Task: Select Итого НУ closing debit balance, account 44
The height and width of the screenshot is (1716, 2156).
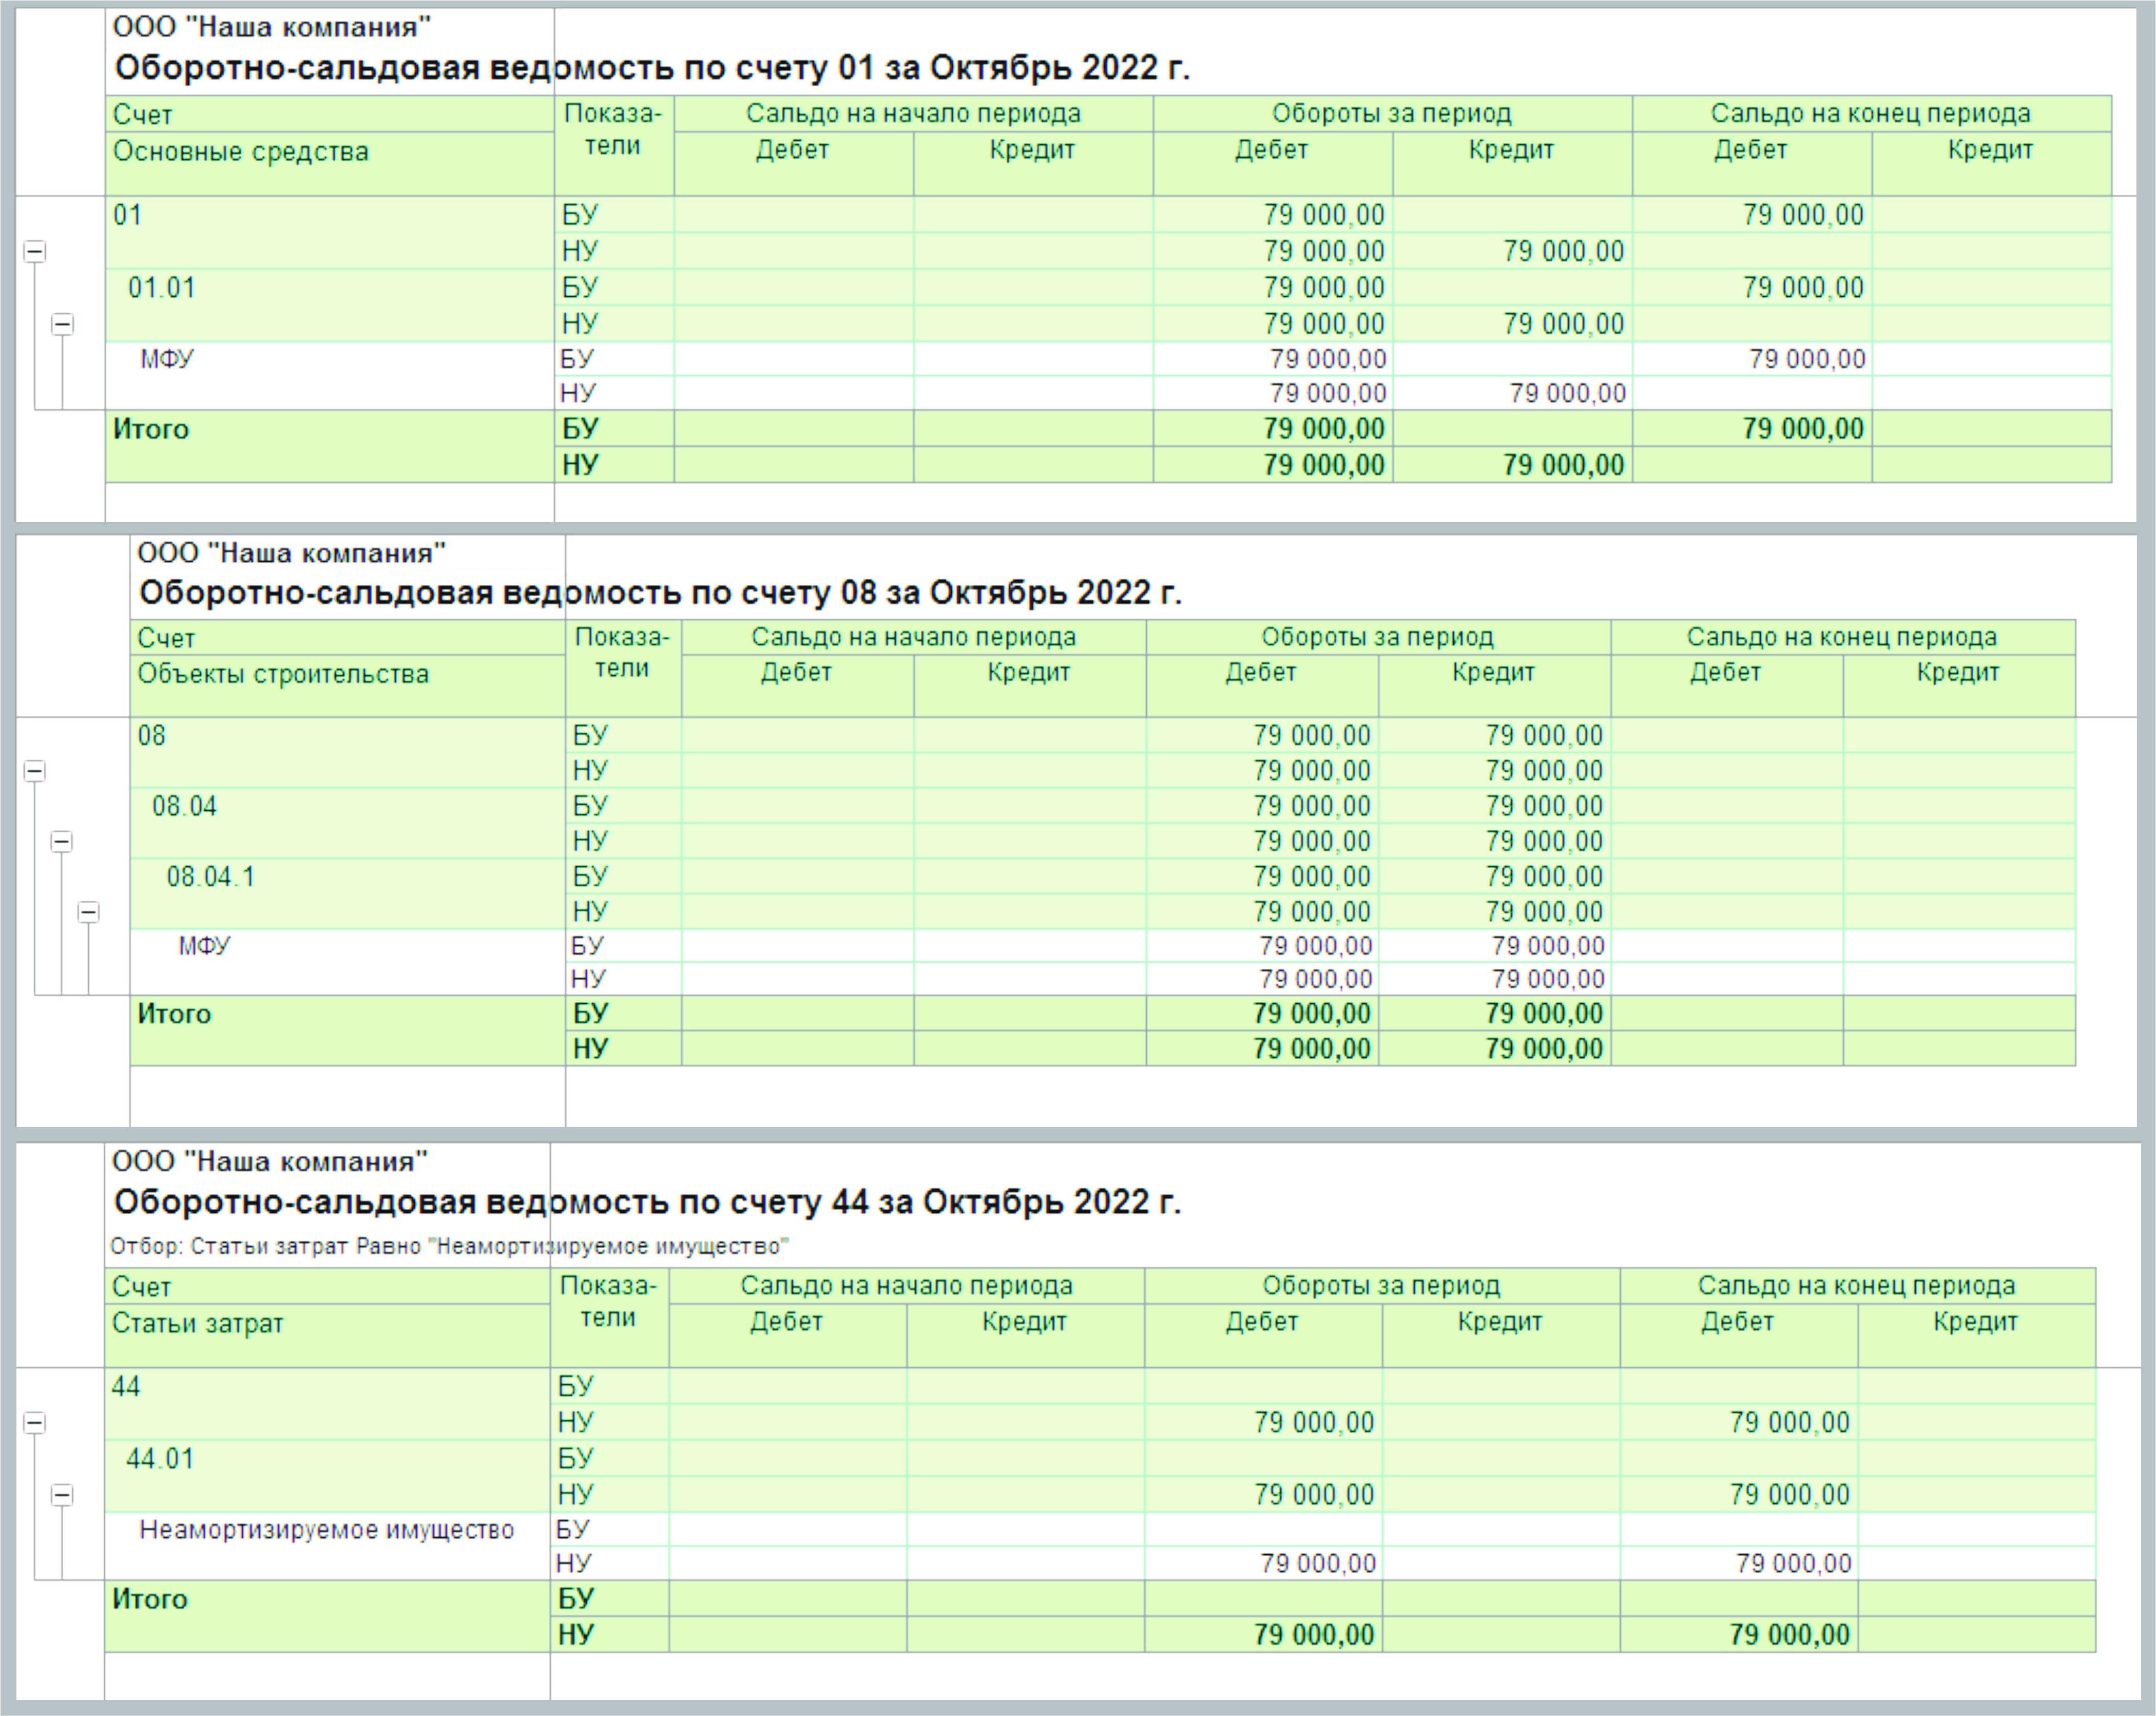Action: point(1739,1634)
